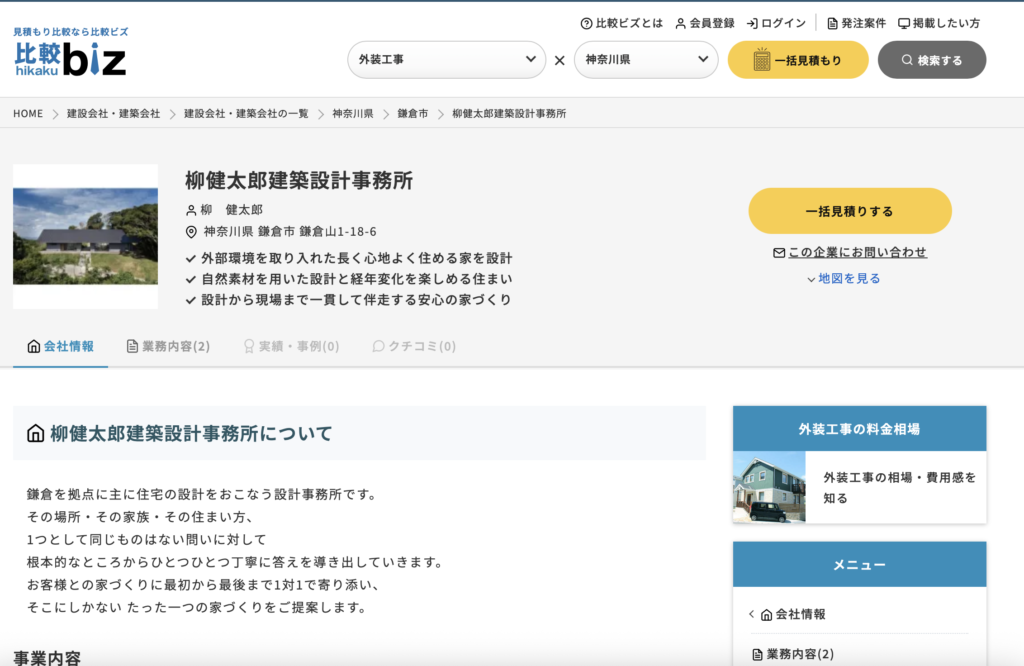The height and width of the screenshot is (666, 1024).
Task: Click the 一括見積もり calculator button
Action: 798,60
